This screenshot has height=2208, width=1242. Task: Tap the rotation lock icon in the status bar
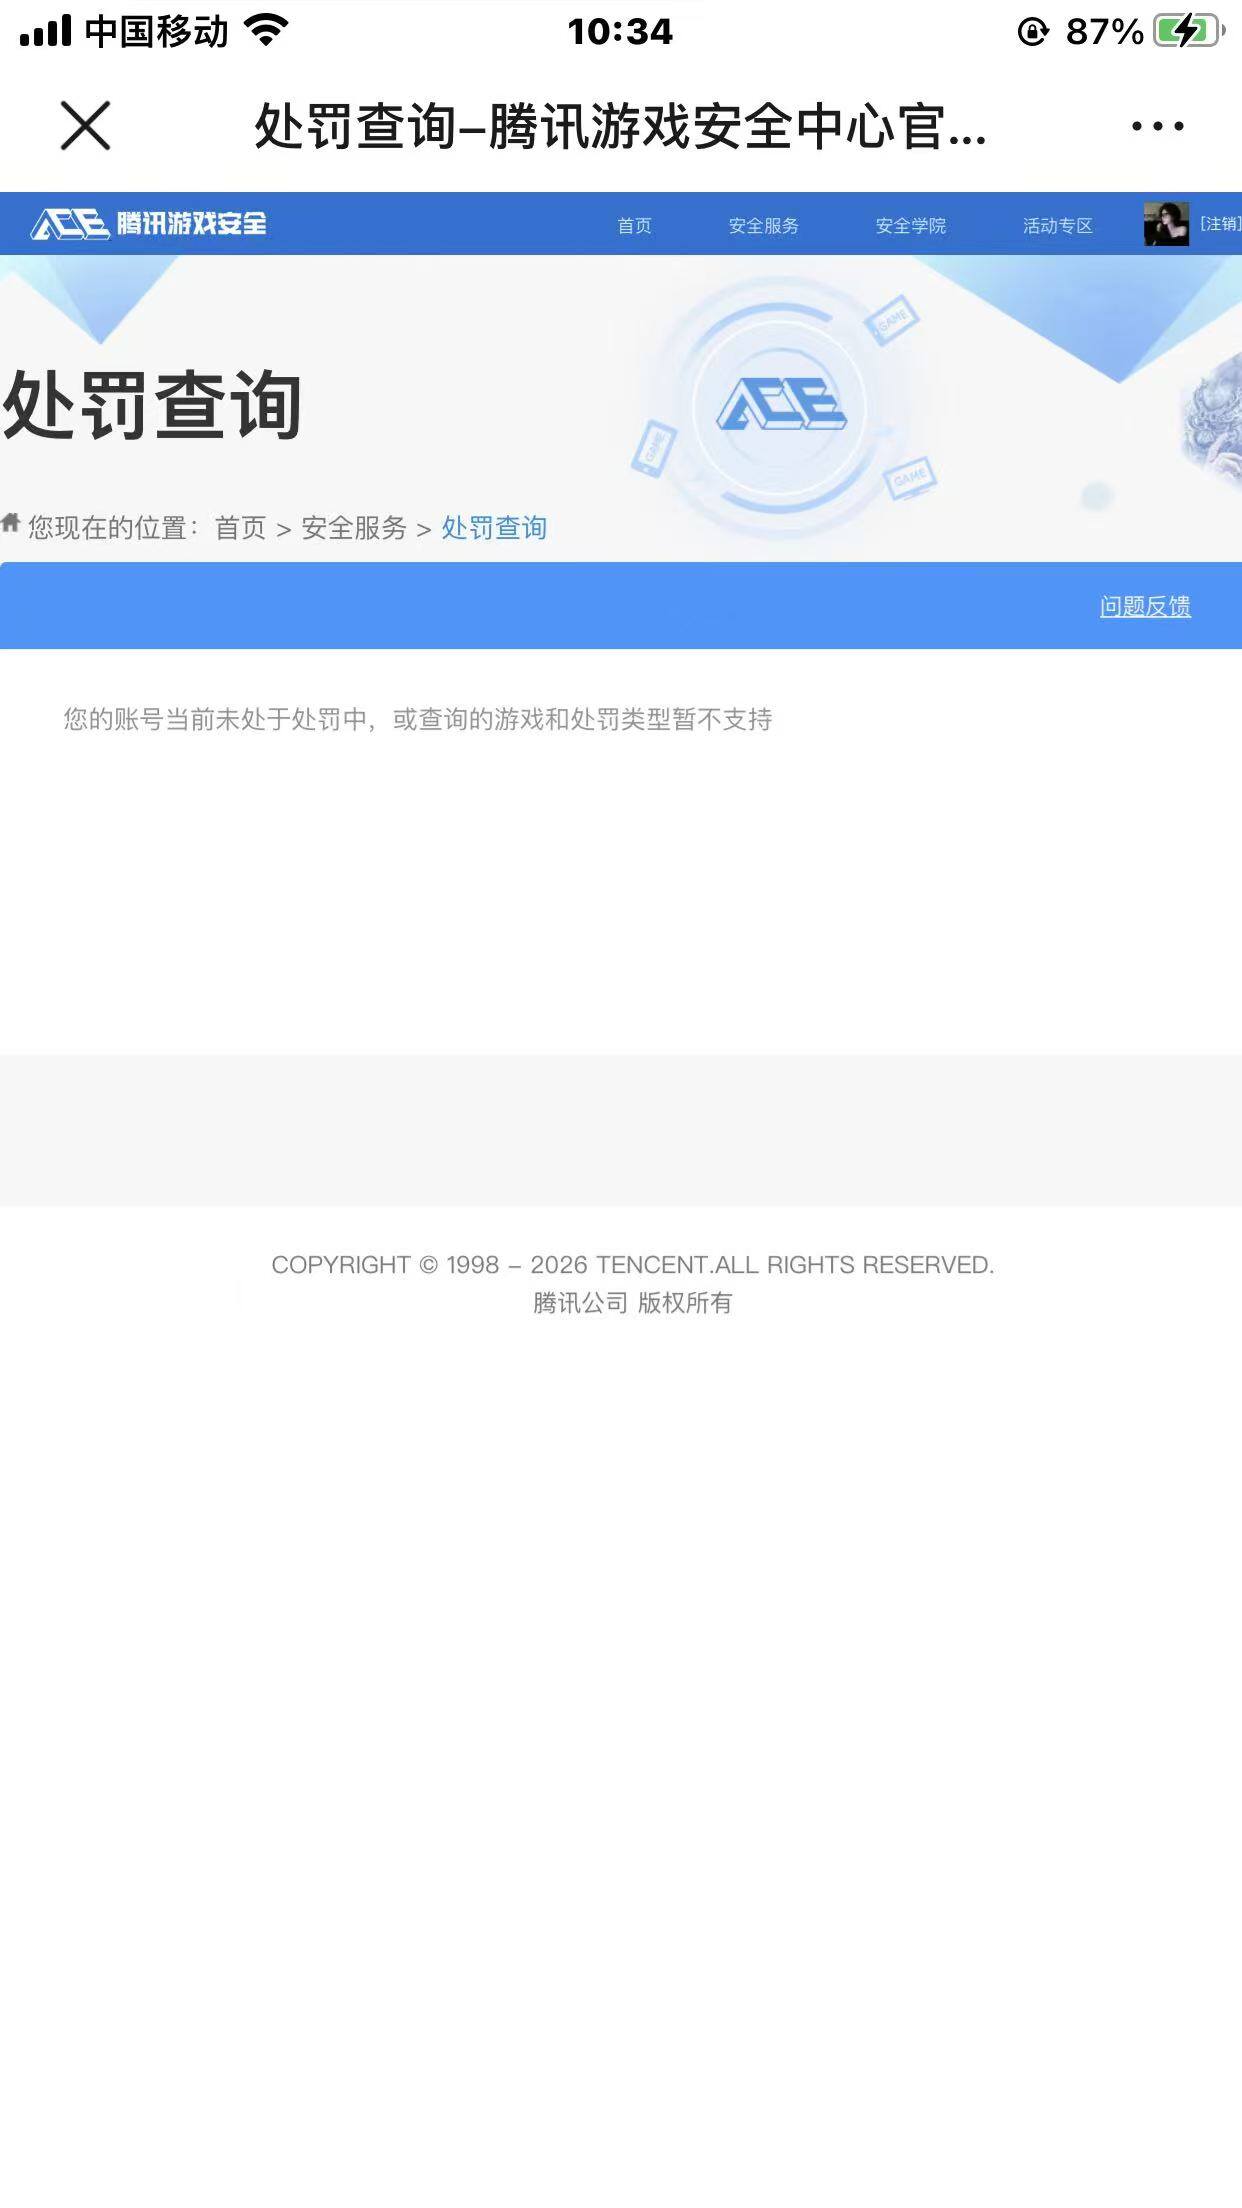click(x=1033, y=32)
